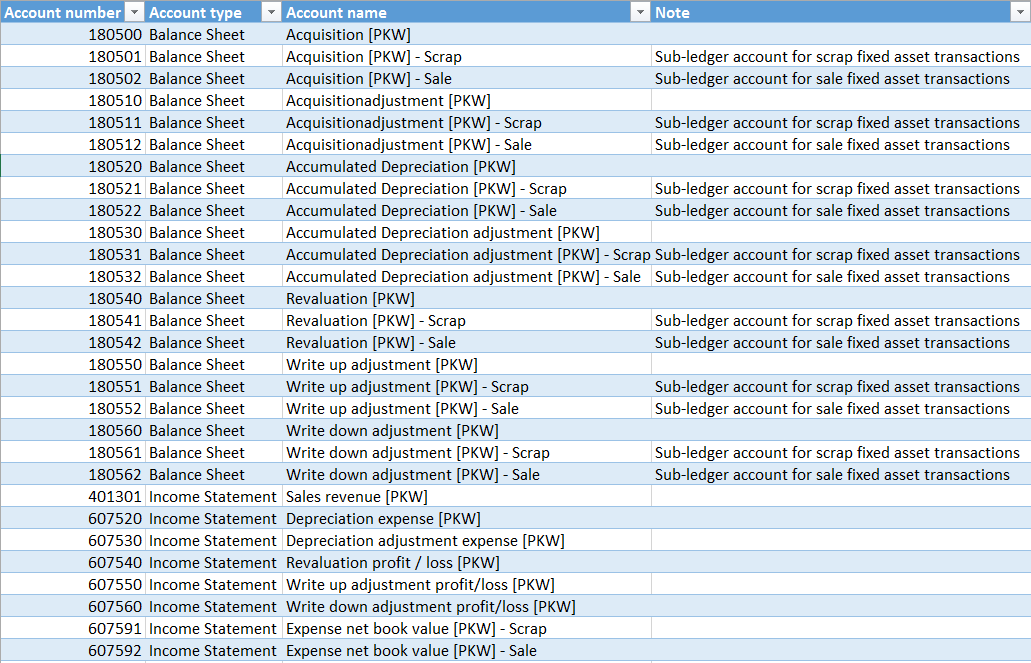This screenshot has height=663, width=1031.
Task: Select the Acquisition [PKW] - Scrap cell
Action: click(374, 57)
